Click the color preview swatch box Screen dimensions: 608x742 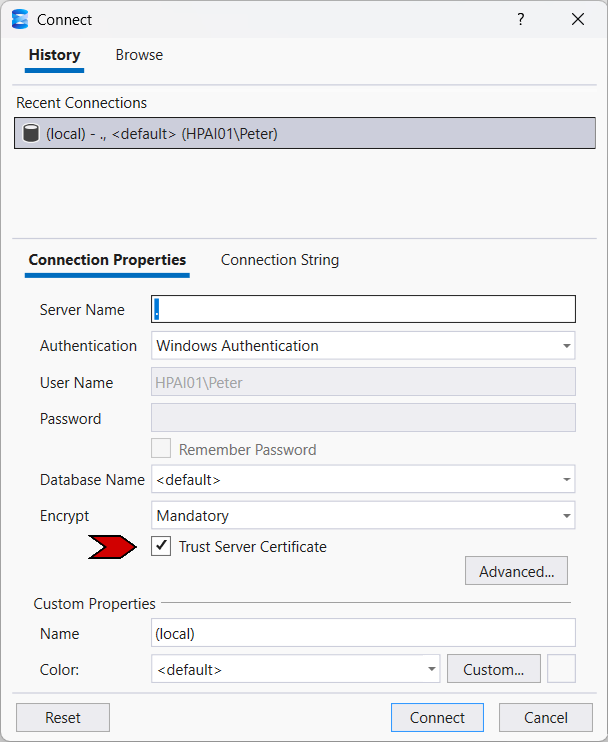(561, 669)
